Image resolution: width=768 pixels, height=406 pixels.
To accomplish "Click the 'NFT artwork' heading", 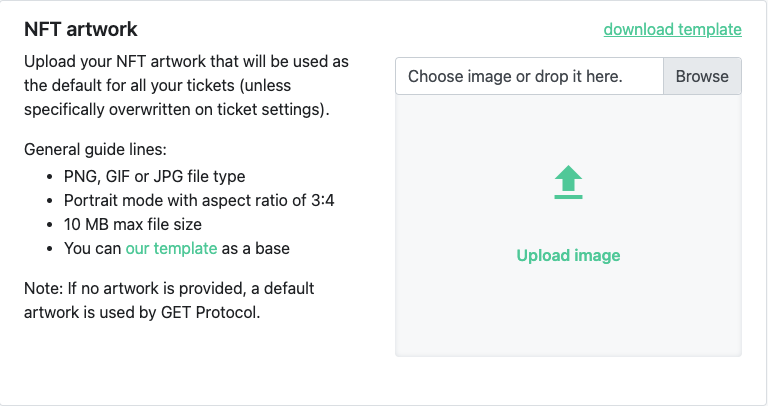I will click(81, 29).
